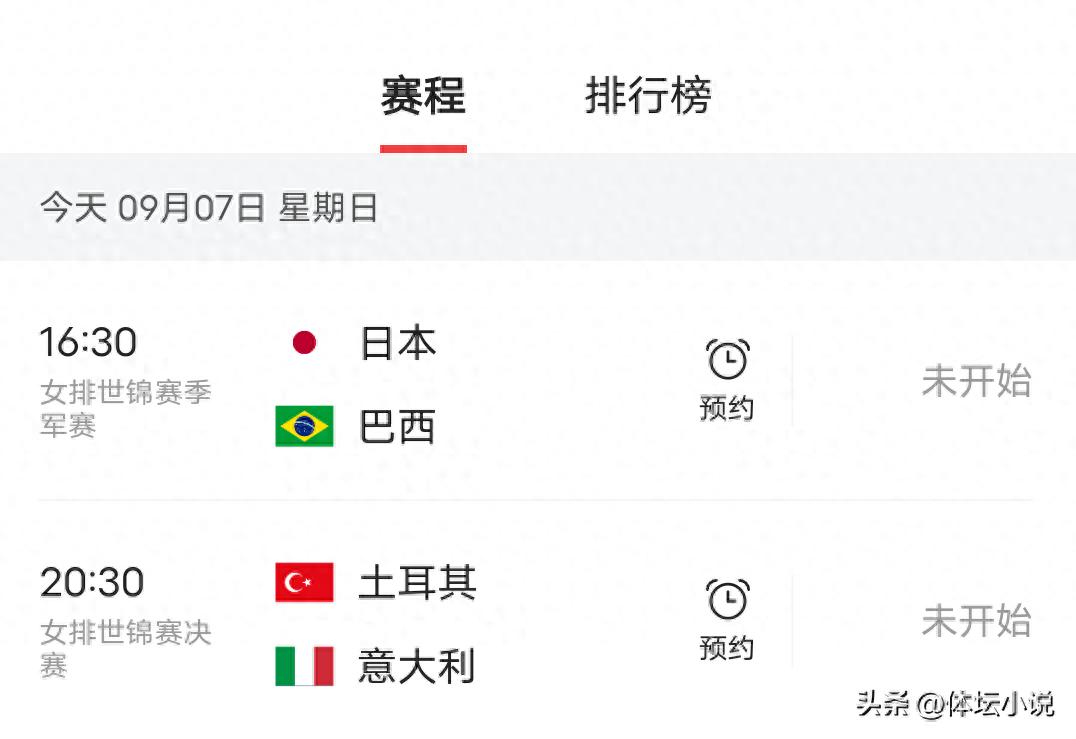Open team 日本
Image resolution: width=1076 pixels, height=739 pixels.
(x=398, y=342)
